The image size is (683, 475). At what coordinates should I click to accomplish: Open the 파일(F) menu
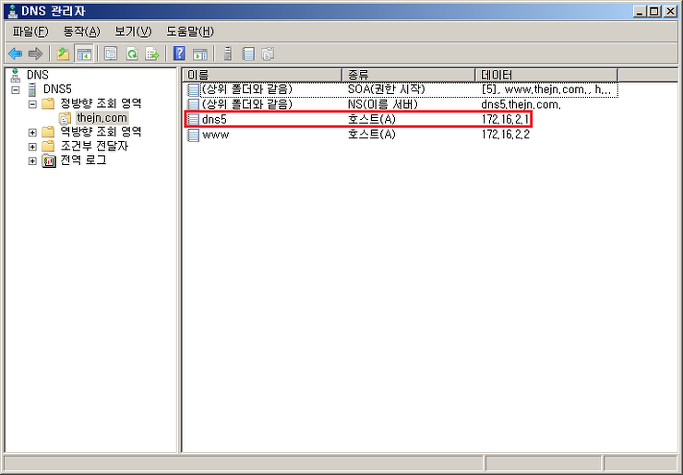pos(30,32)
